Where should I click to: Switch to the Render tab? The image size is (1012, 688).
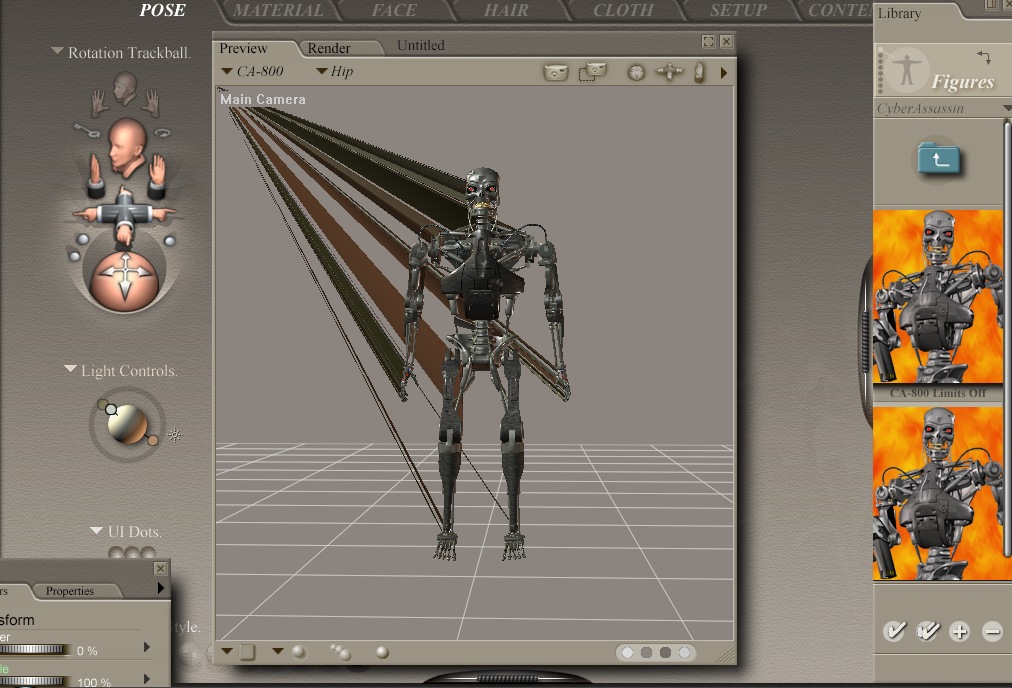[328, 48]
